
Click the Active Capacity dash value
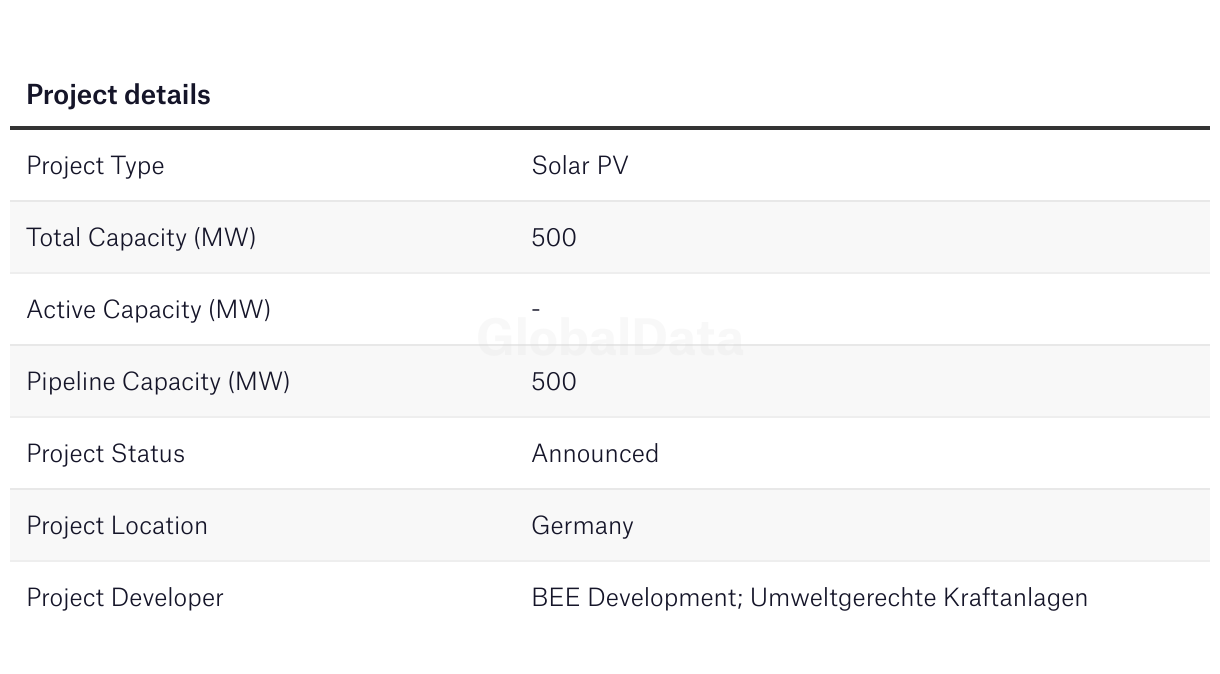click(536, 310)
